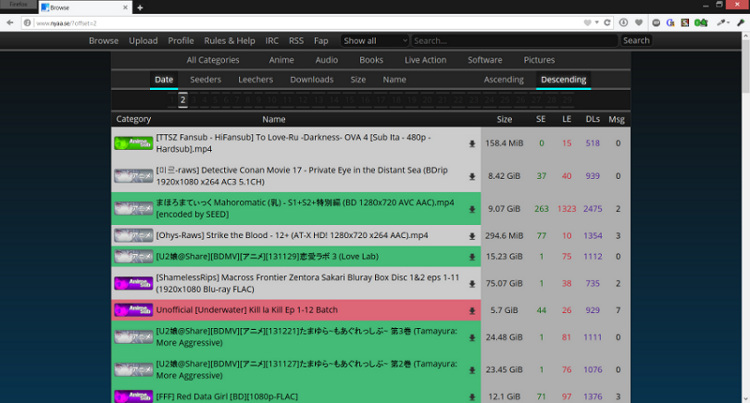Expand the address bar history dropdown arrow

[x=597, y=22]
